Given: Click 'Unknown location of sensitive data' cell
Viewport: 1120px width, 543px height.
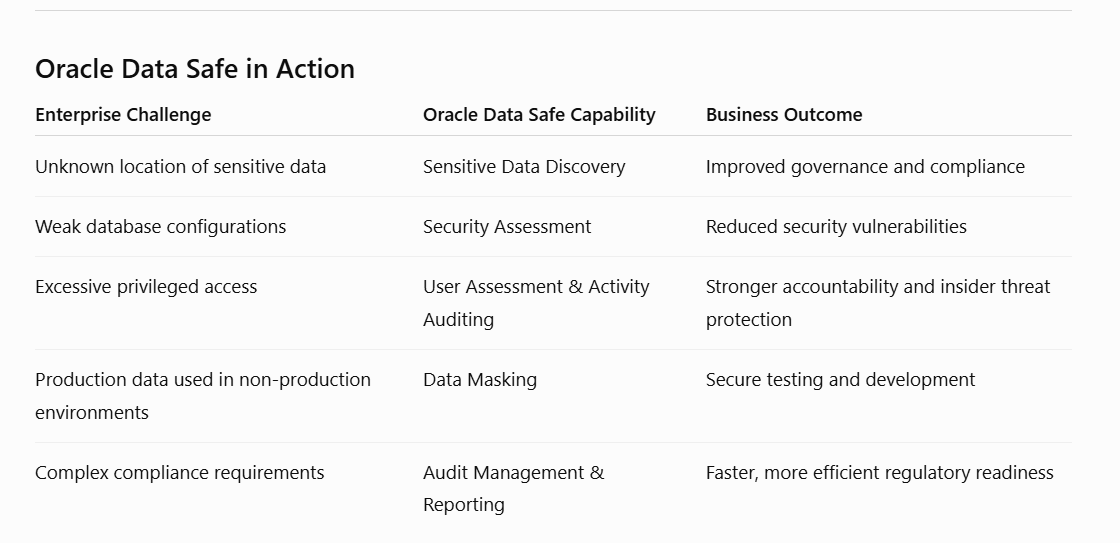Looking at the screenshot, I should 181,166.
